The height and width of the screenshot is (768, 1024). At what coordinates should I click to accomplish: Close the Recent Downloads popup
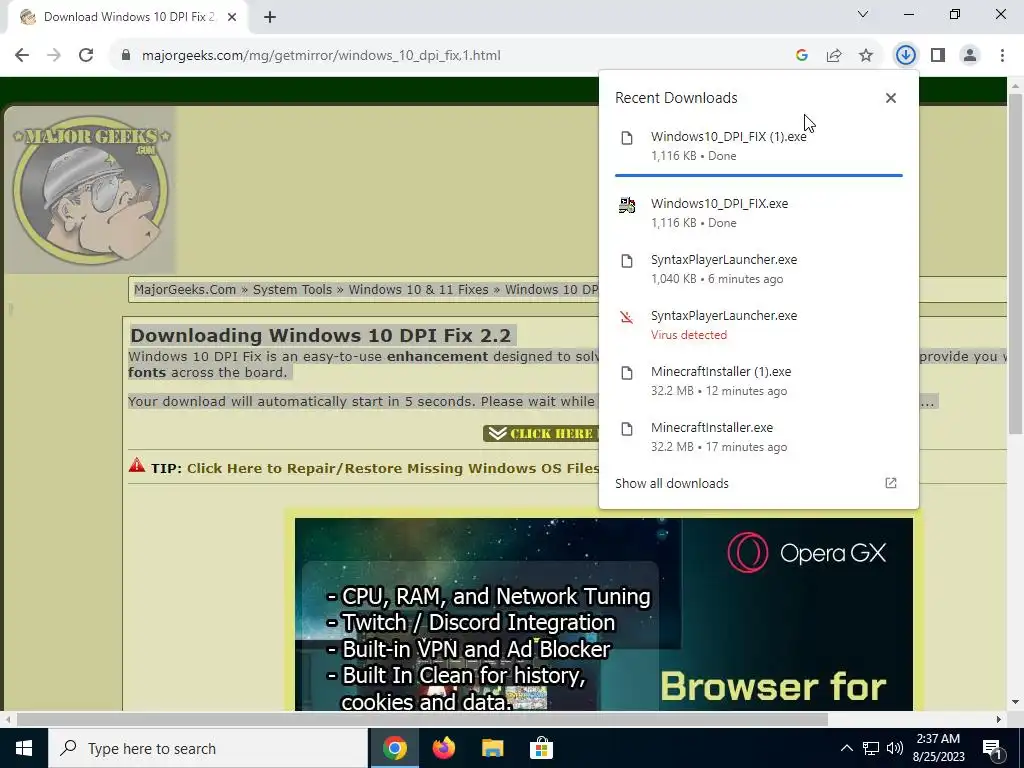tap(891, 98)
